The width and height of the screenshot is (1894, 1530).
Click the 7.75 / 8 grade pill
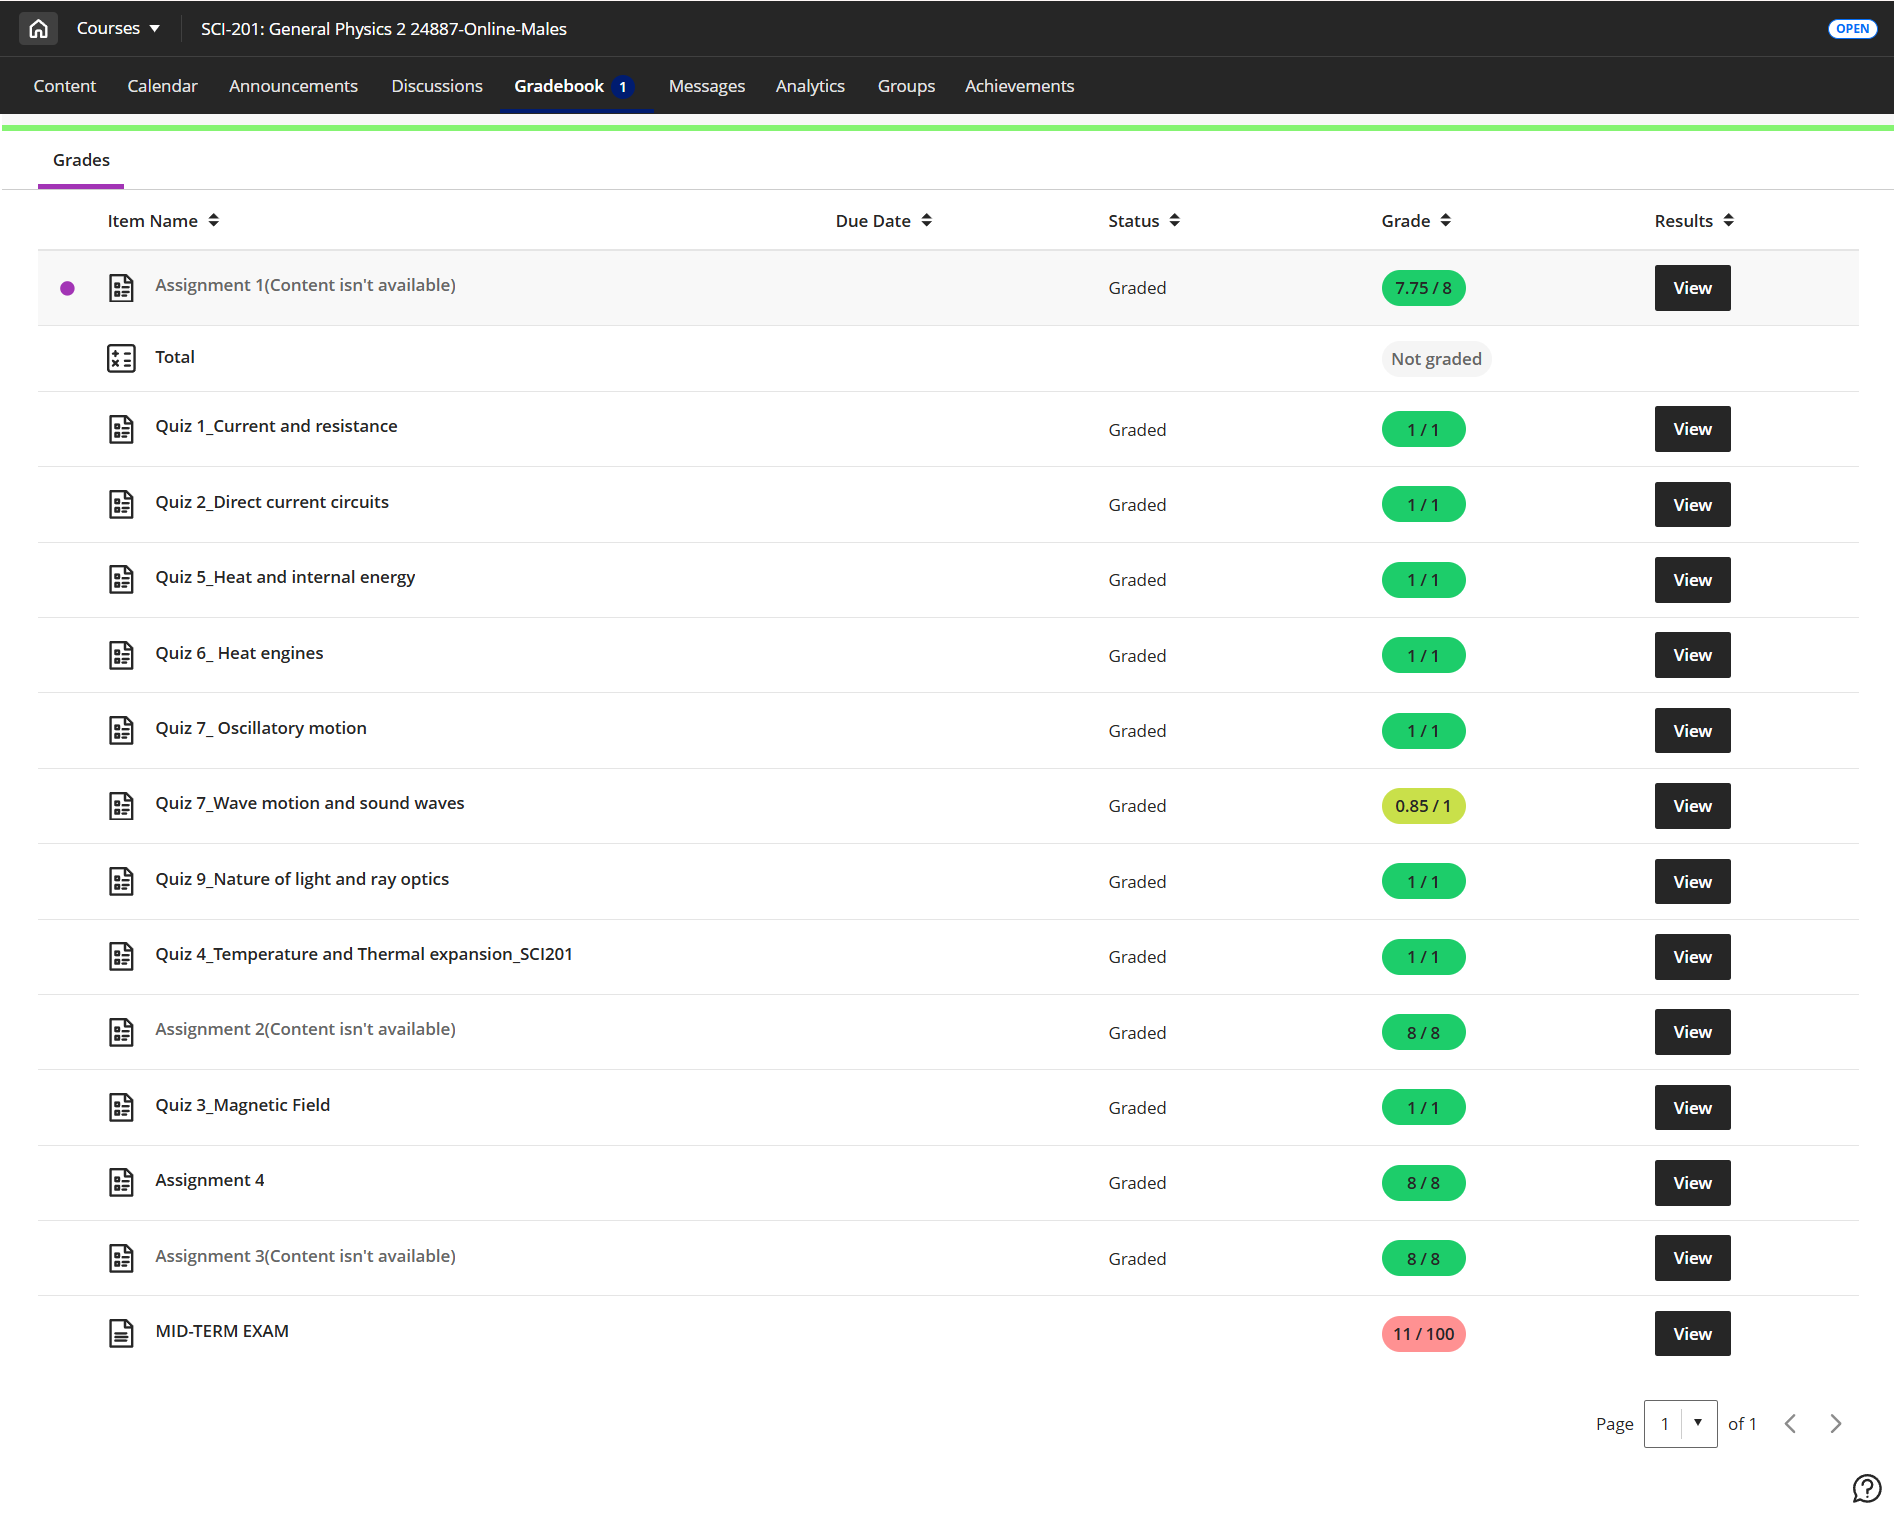(x=1423, y=288)
